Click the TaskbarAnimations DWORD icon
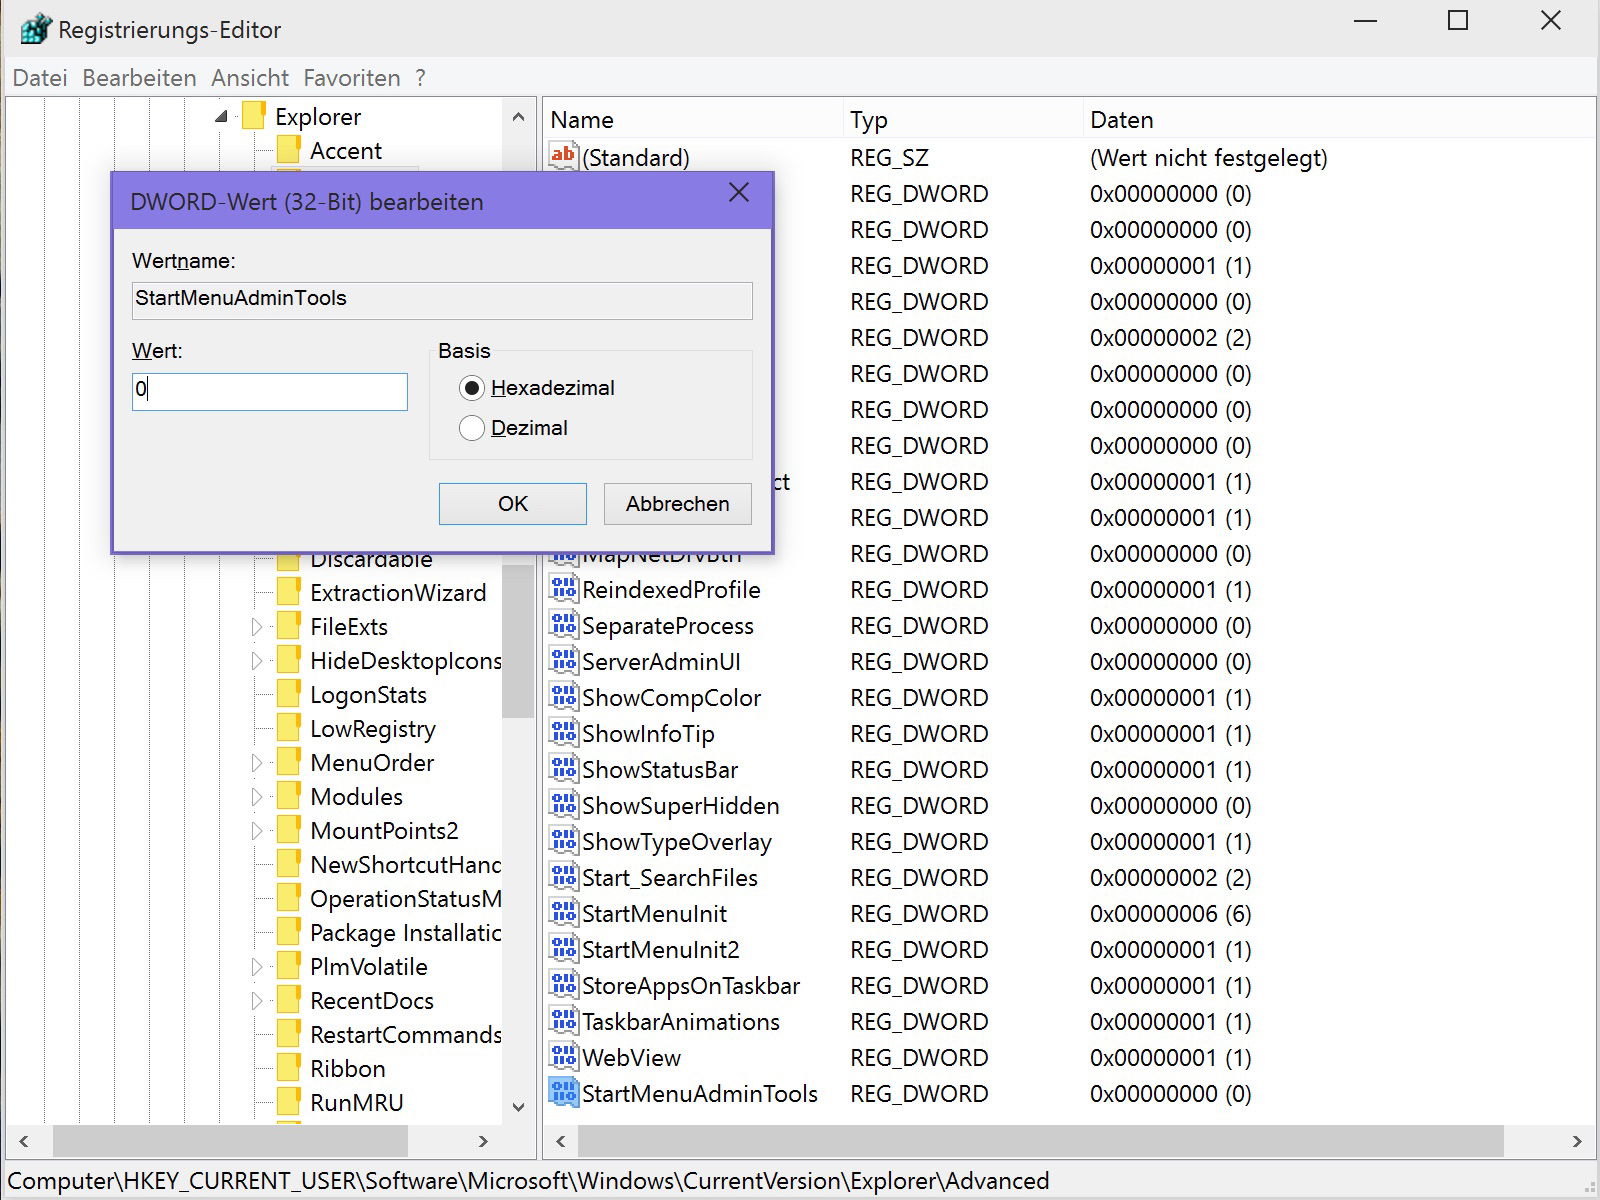1600x1200 pixels. point(564,1021)
